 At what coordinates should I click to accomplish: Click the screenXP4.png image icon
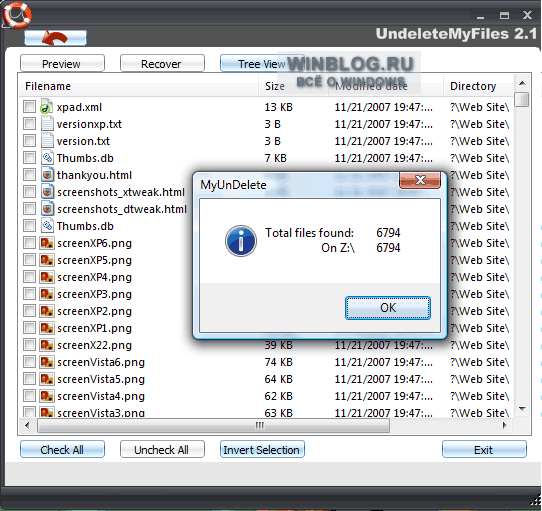[47, 277]
